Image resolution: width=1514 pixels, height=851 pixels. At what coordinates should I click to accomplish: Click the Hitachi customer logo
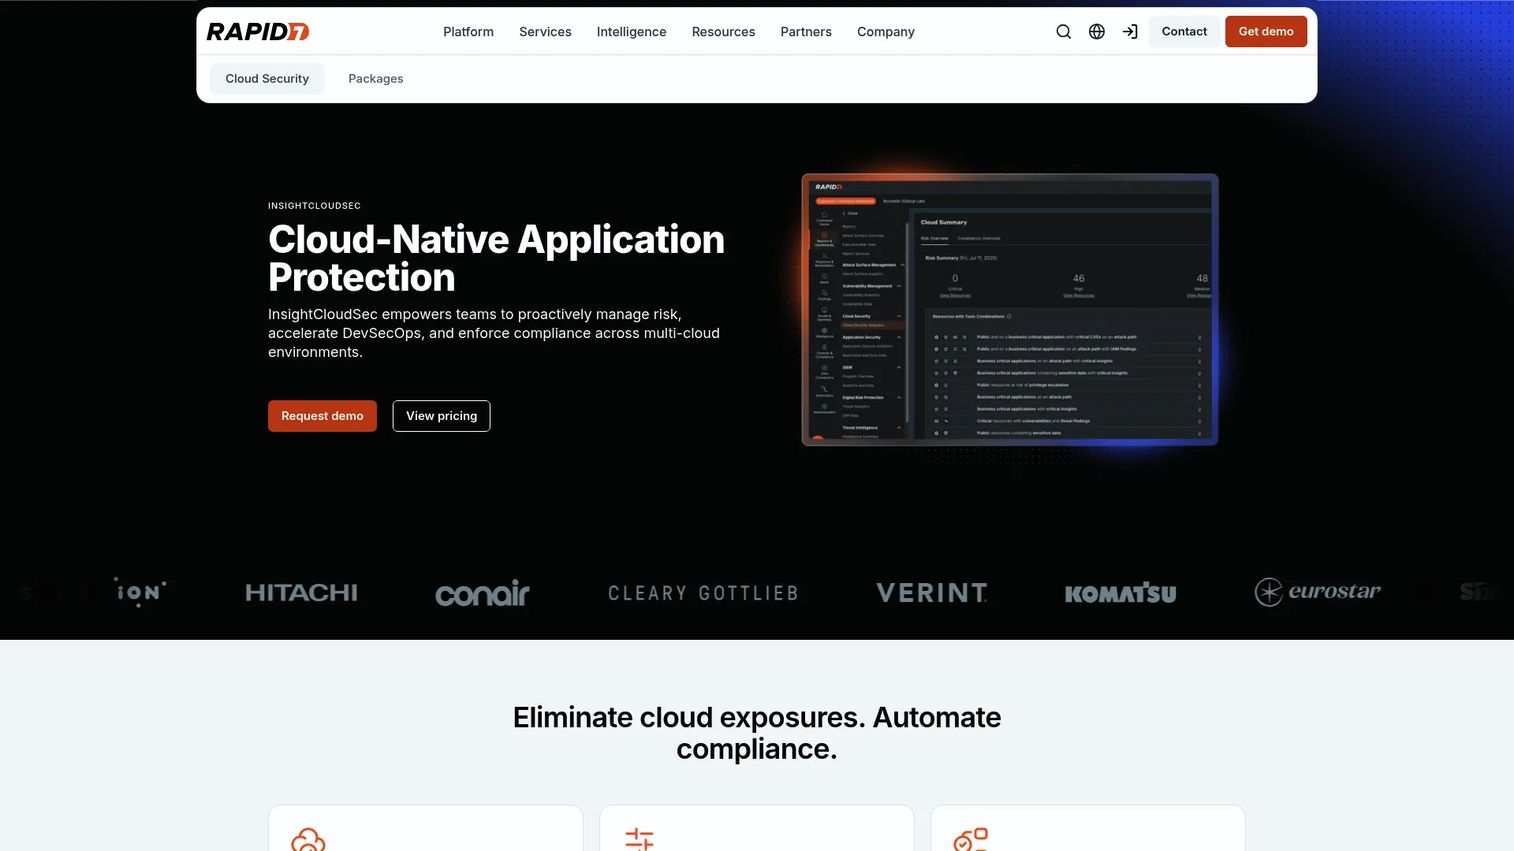coord(301,593)
